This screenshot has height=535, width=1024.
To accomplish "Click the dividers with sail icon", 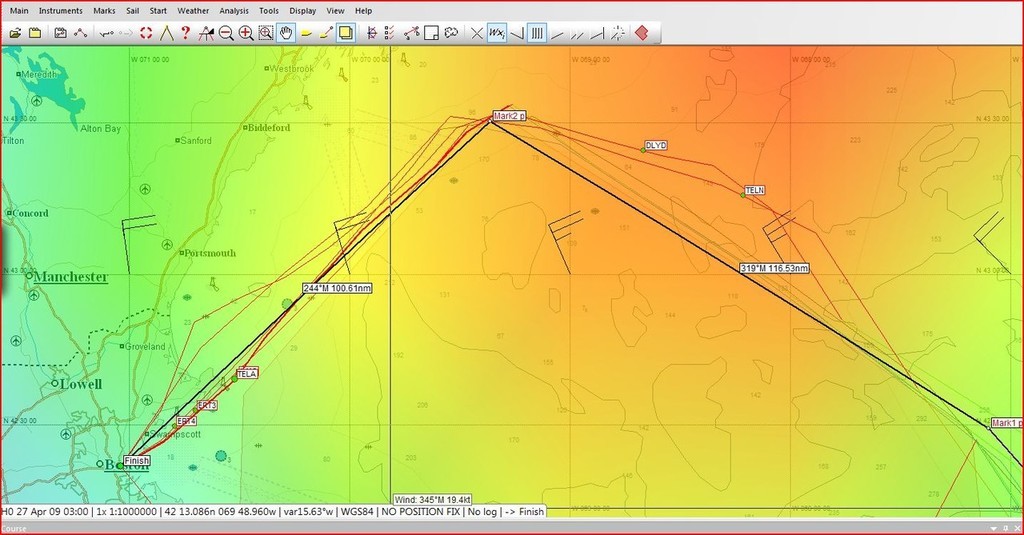I will point(206,33).
